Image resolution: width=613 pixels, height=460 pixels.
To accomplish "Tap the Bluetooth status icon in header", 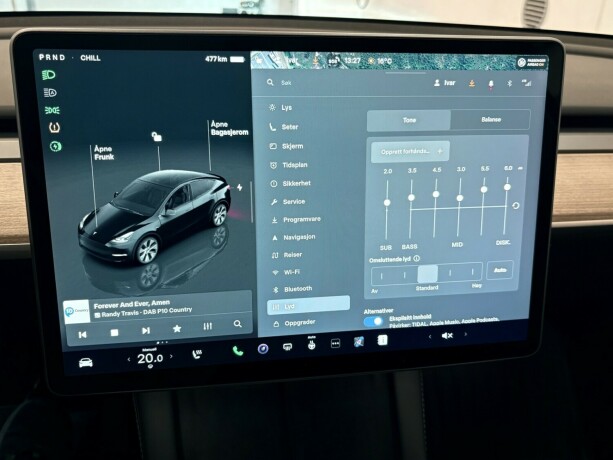I will pos(509,83).
